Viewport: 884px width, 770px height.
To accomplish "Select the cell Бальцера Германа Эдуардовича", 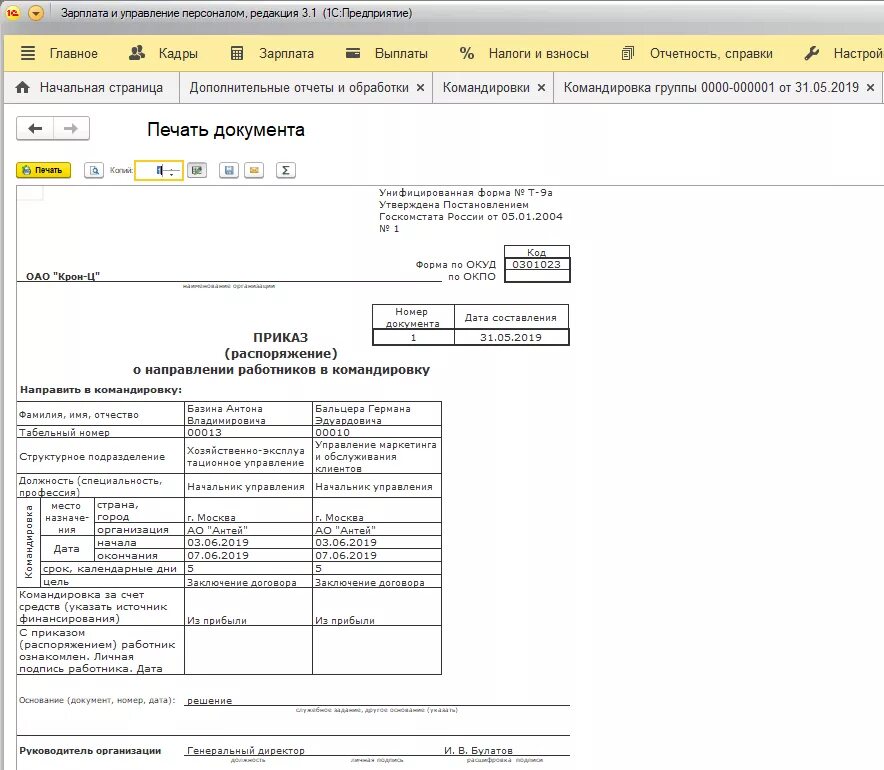I will pyautogui.click(x=377, y=414).
